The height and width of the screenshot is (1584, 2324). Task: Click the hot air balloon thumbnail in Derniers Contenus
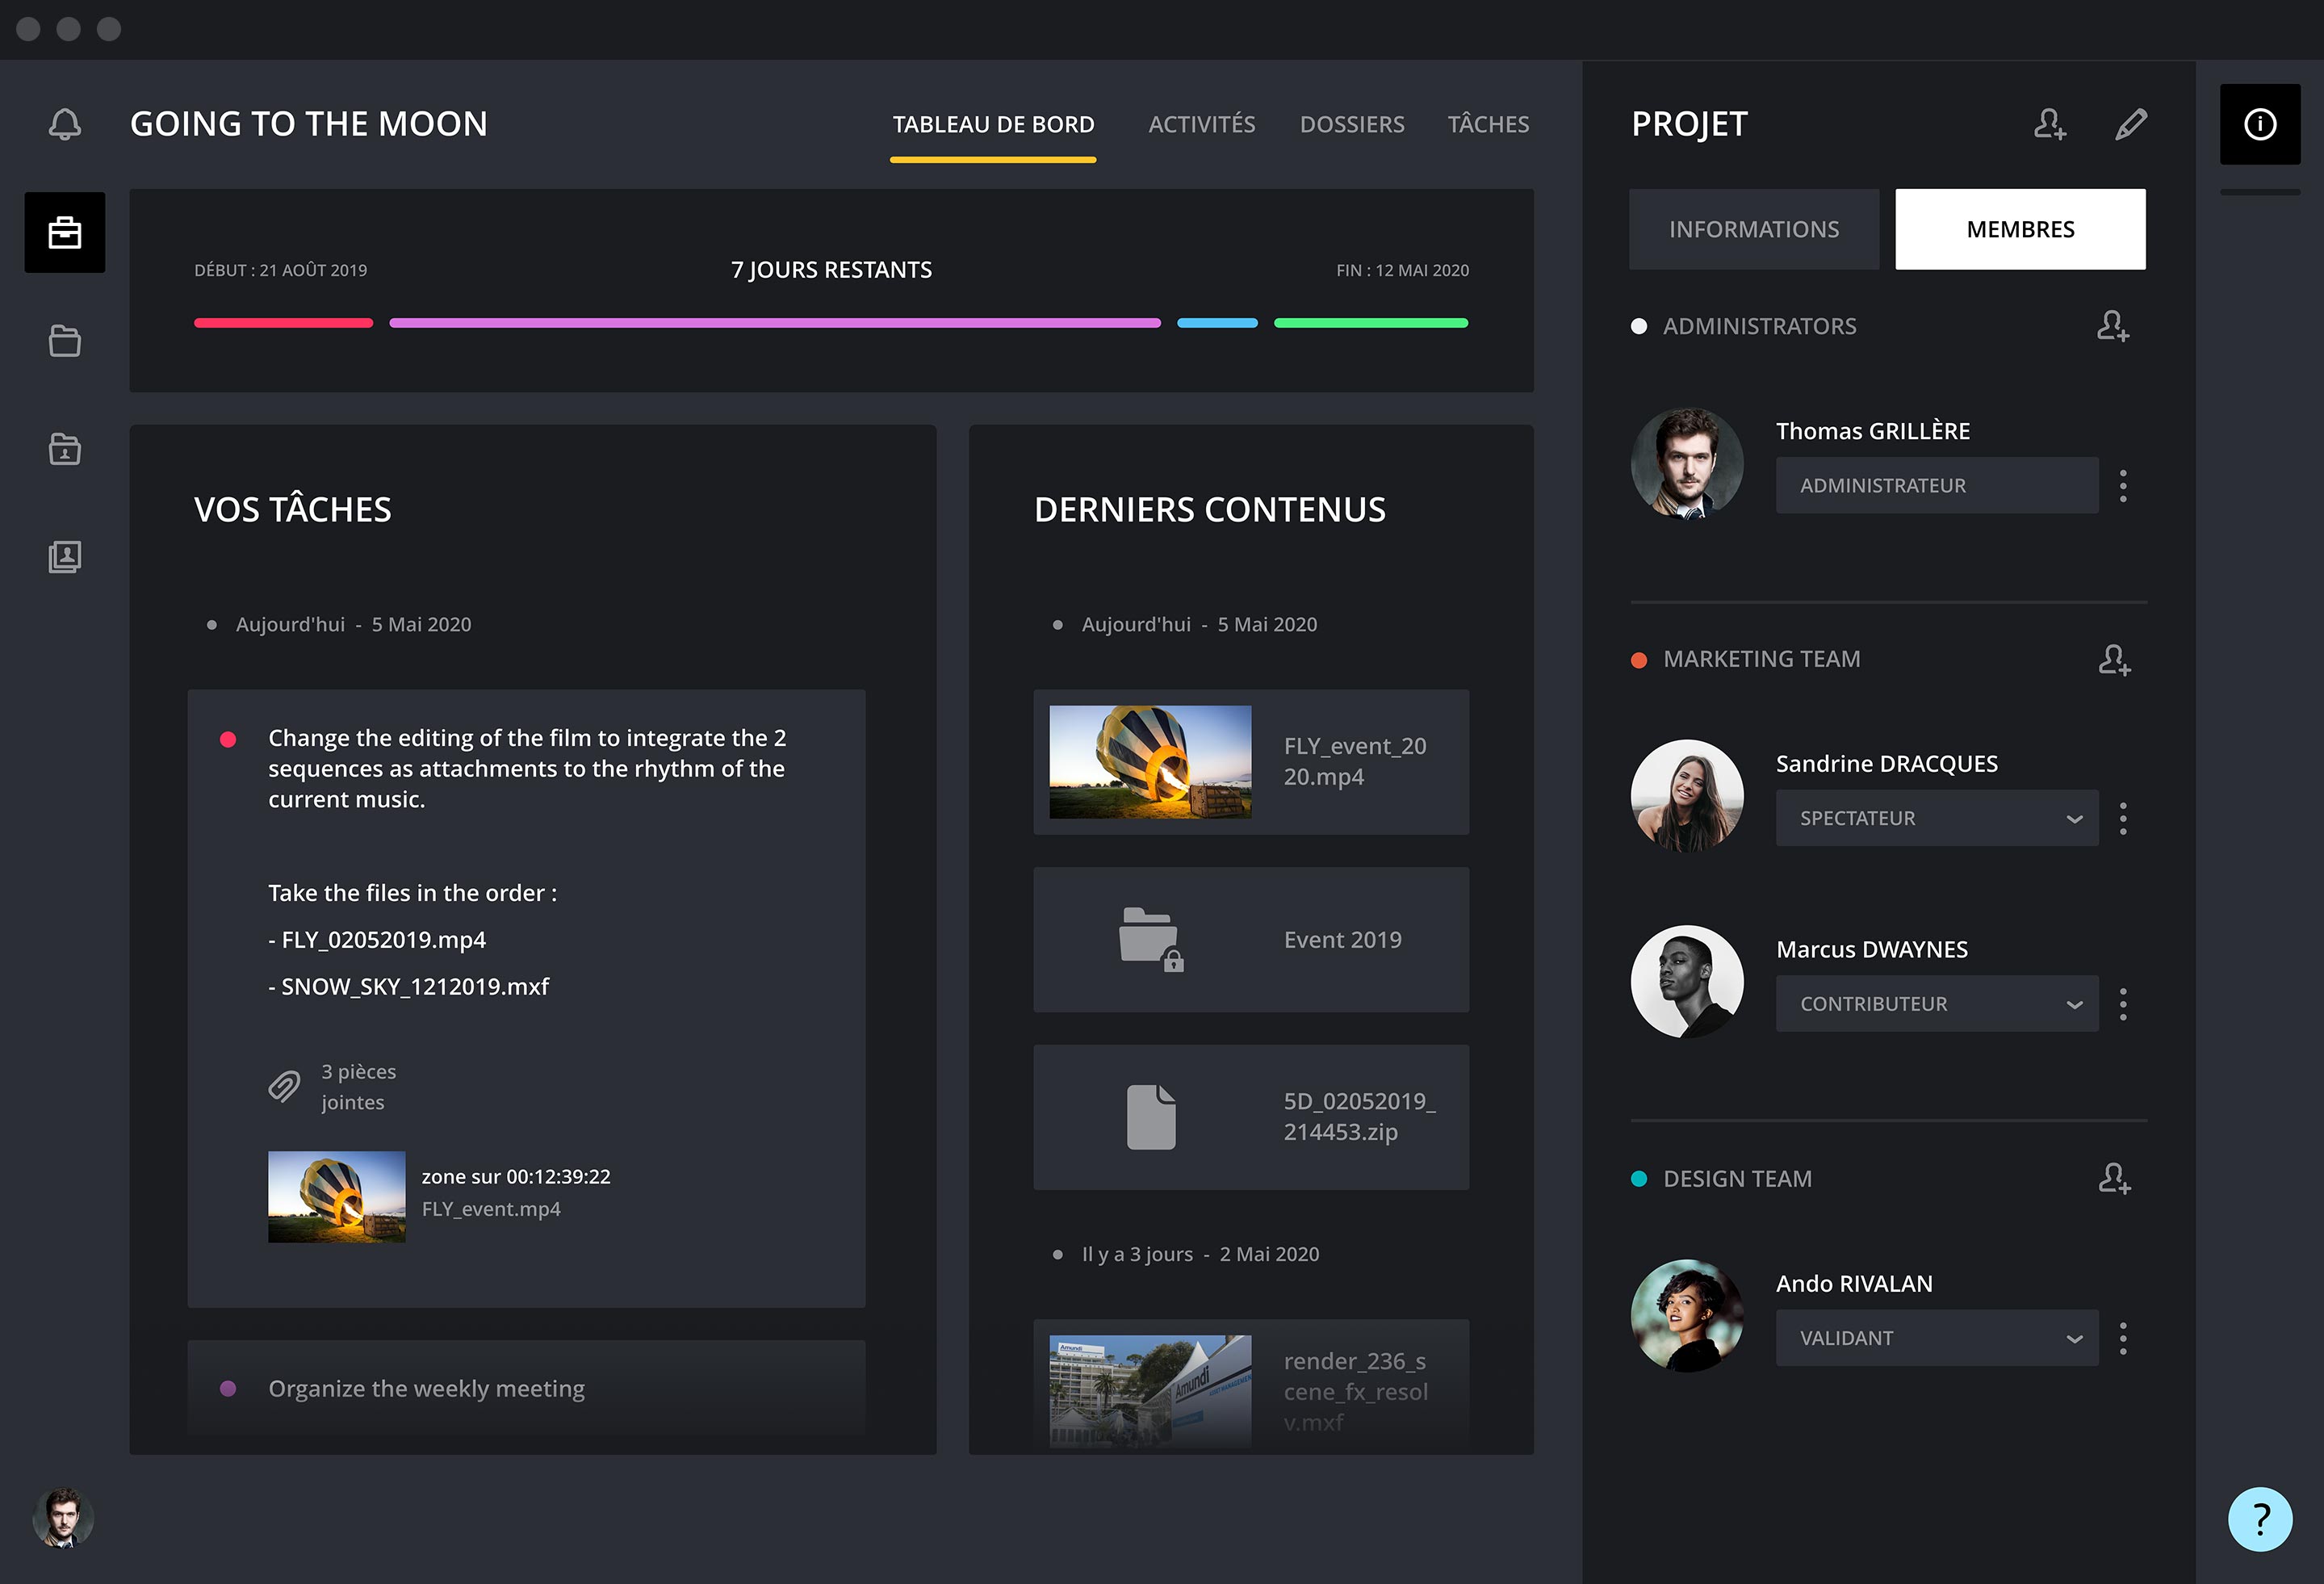point(1150,762)
